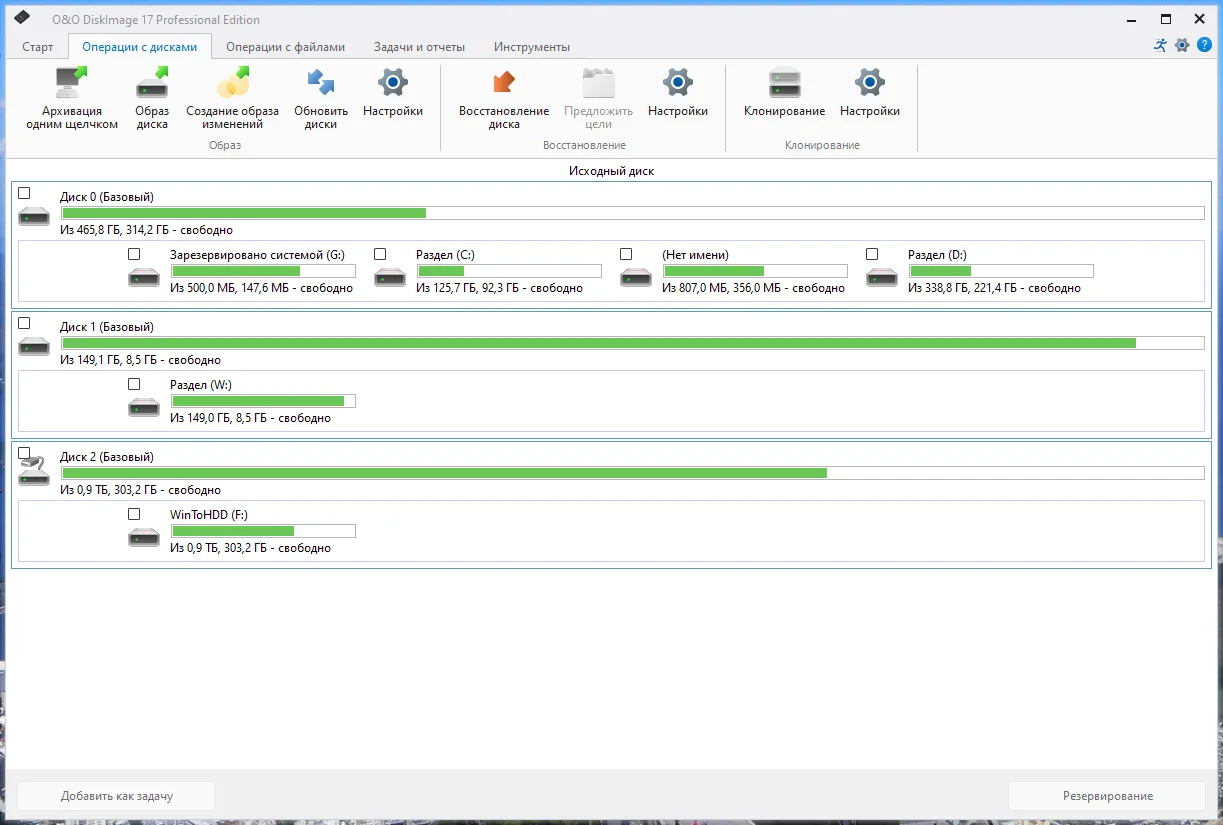The width and height of the screenshot is (1223, 825).
Task: Check the Диск 2 (Базовый) checkbox
Action: click(24, 453)
